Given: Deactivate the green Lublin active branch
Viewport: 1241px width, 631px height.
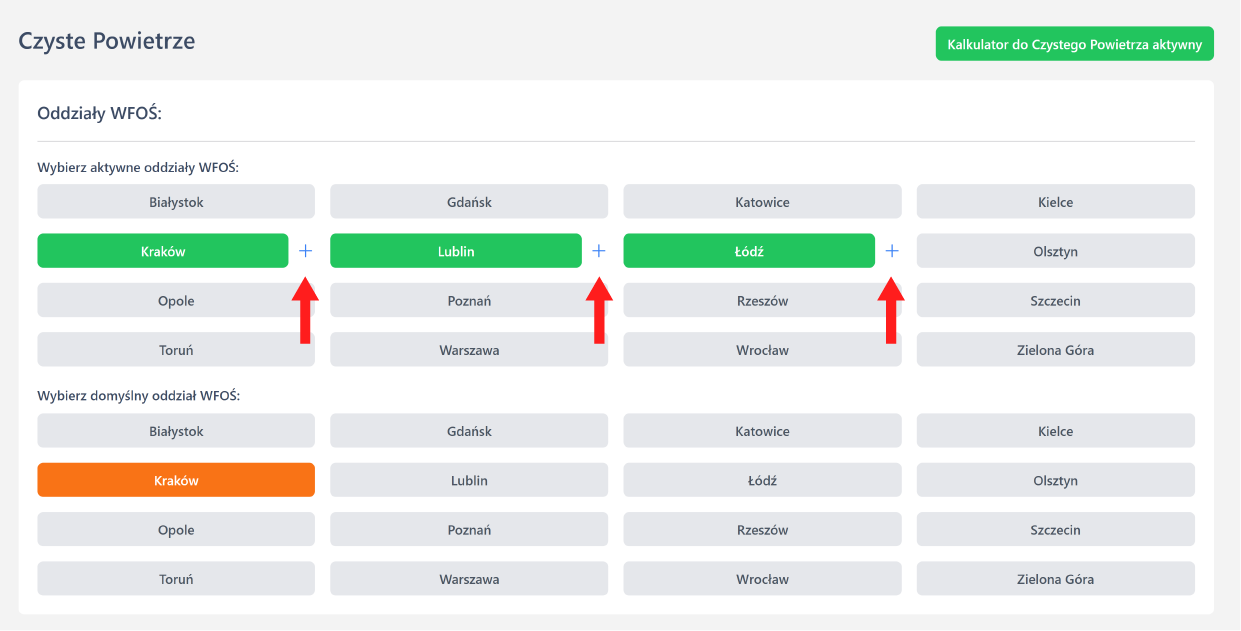Looking at the screenshot, I should point(456,251).
